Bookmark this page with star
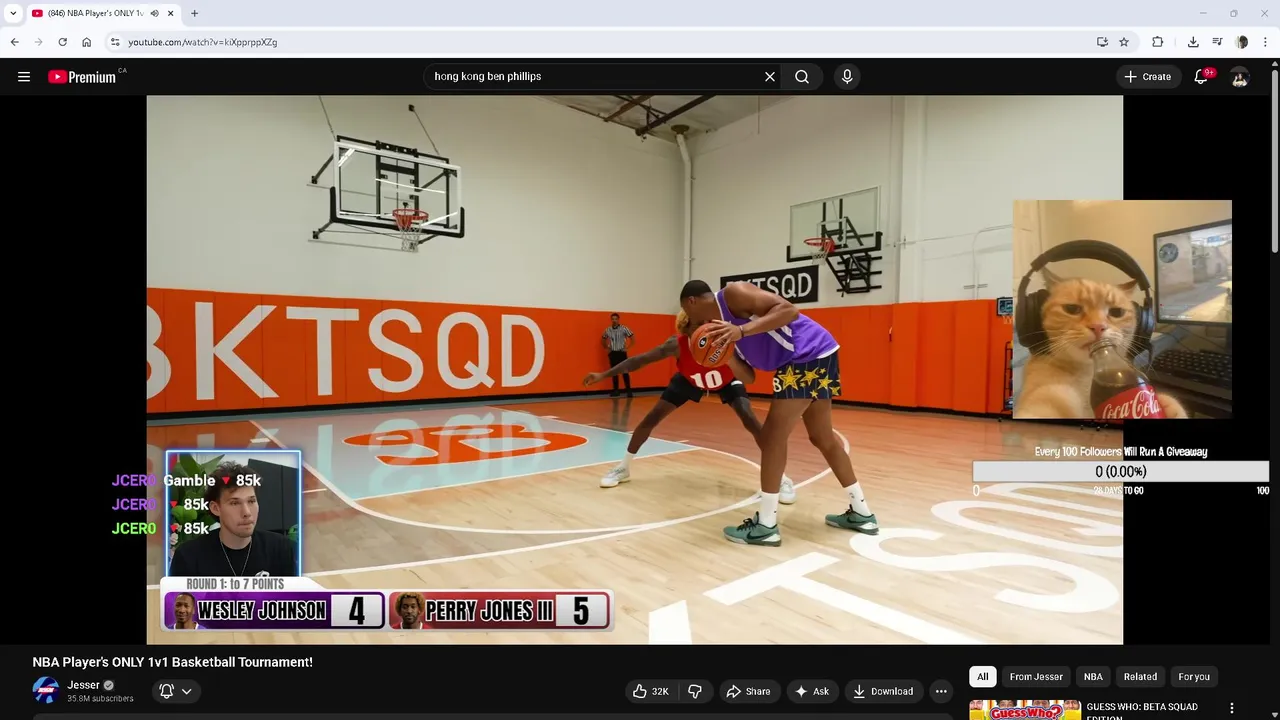1280x720 pixels. click(1124, 42)
